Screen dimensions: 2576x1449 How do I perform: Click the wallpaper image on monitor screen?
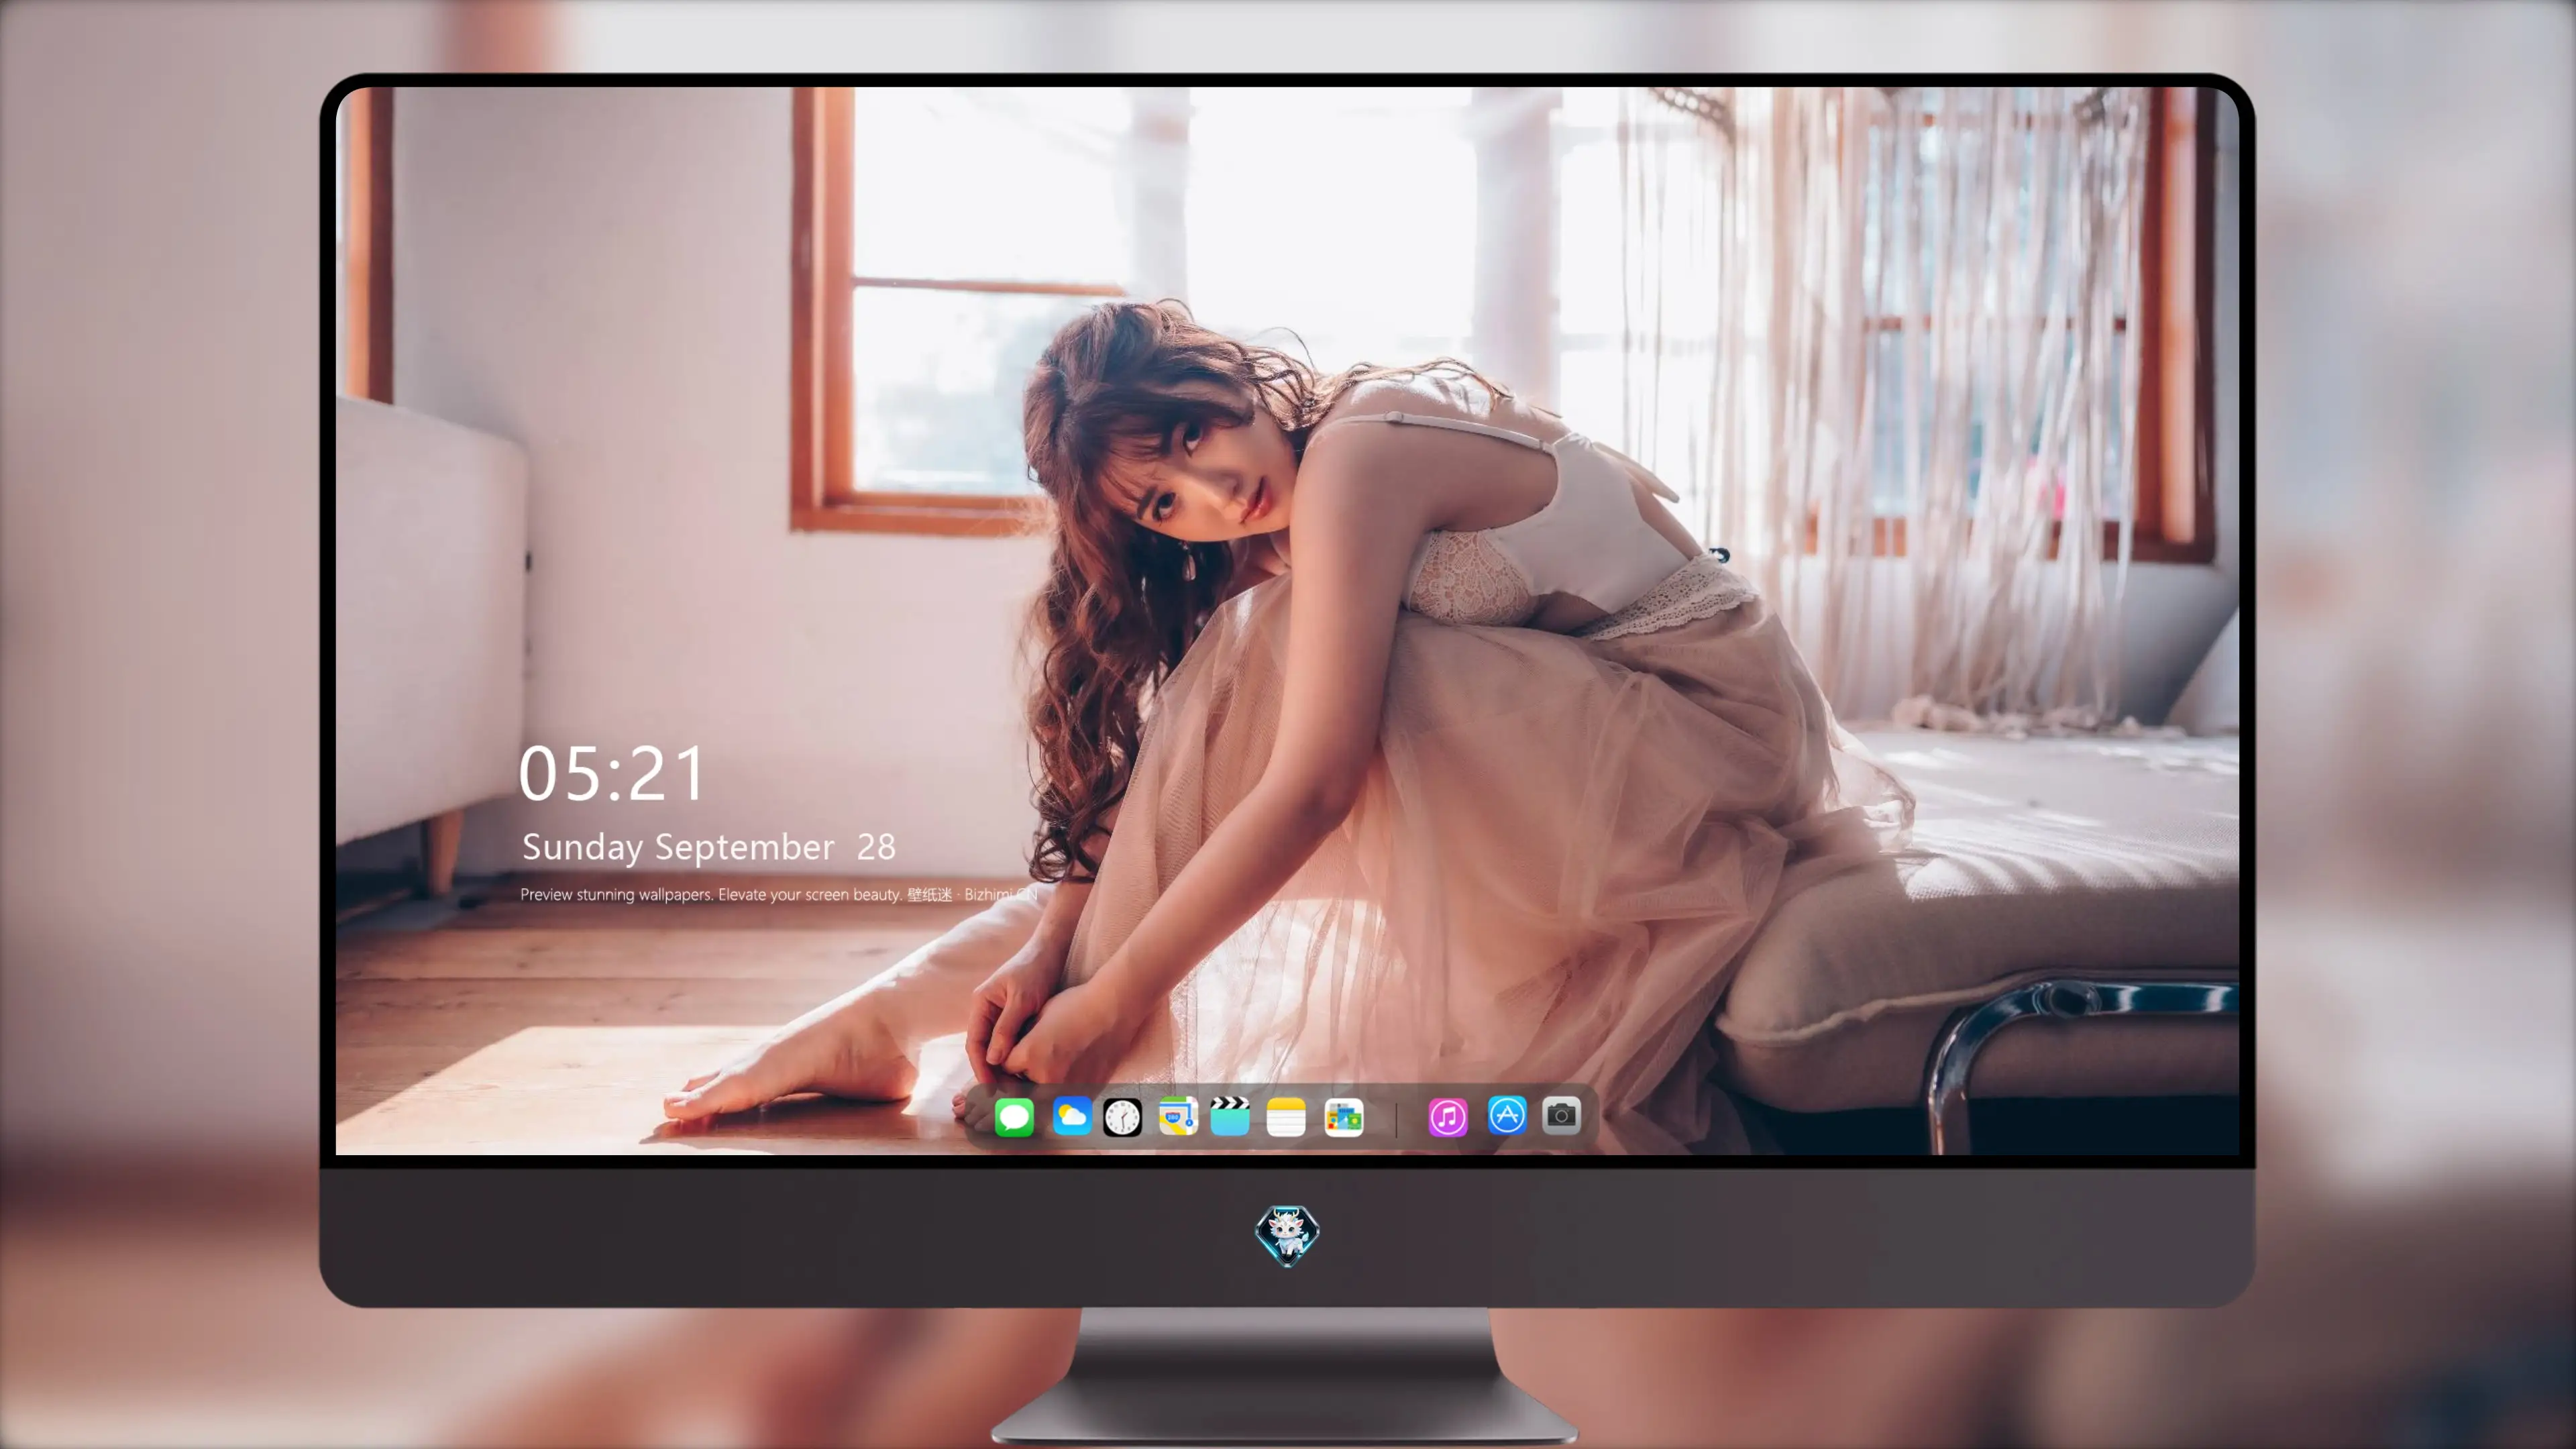click(x=1287, y=620)
